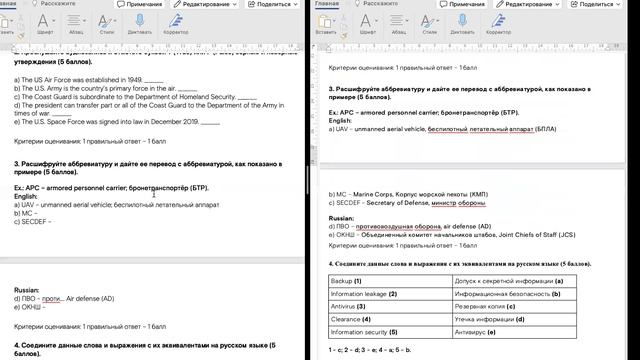The image size is (640, 360).
Task: Click 'a) UAV' line in left document
Action: coord(116,205)
